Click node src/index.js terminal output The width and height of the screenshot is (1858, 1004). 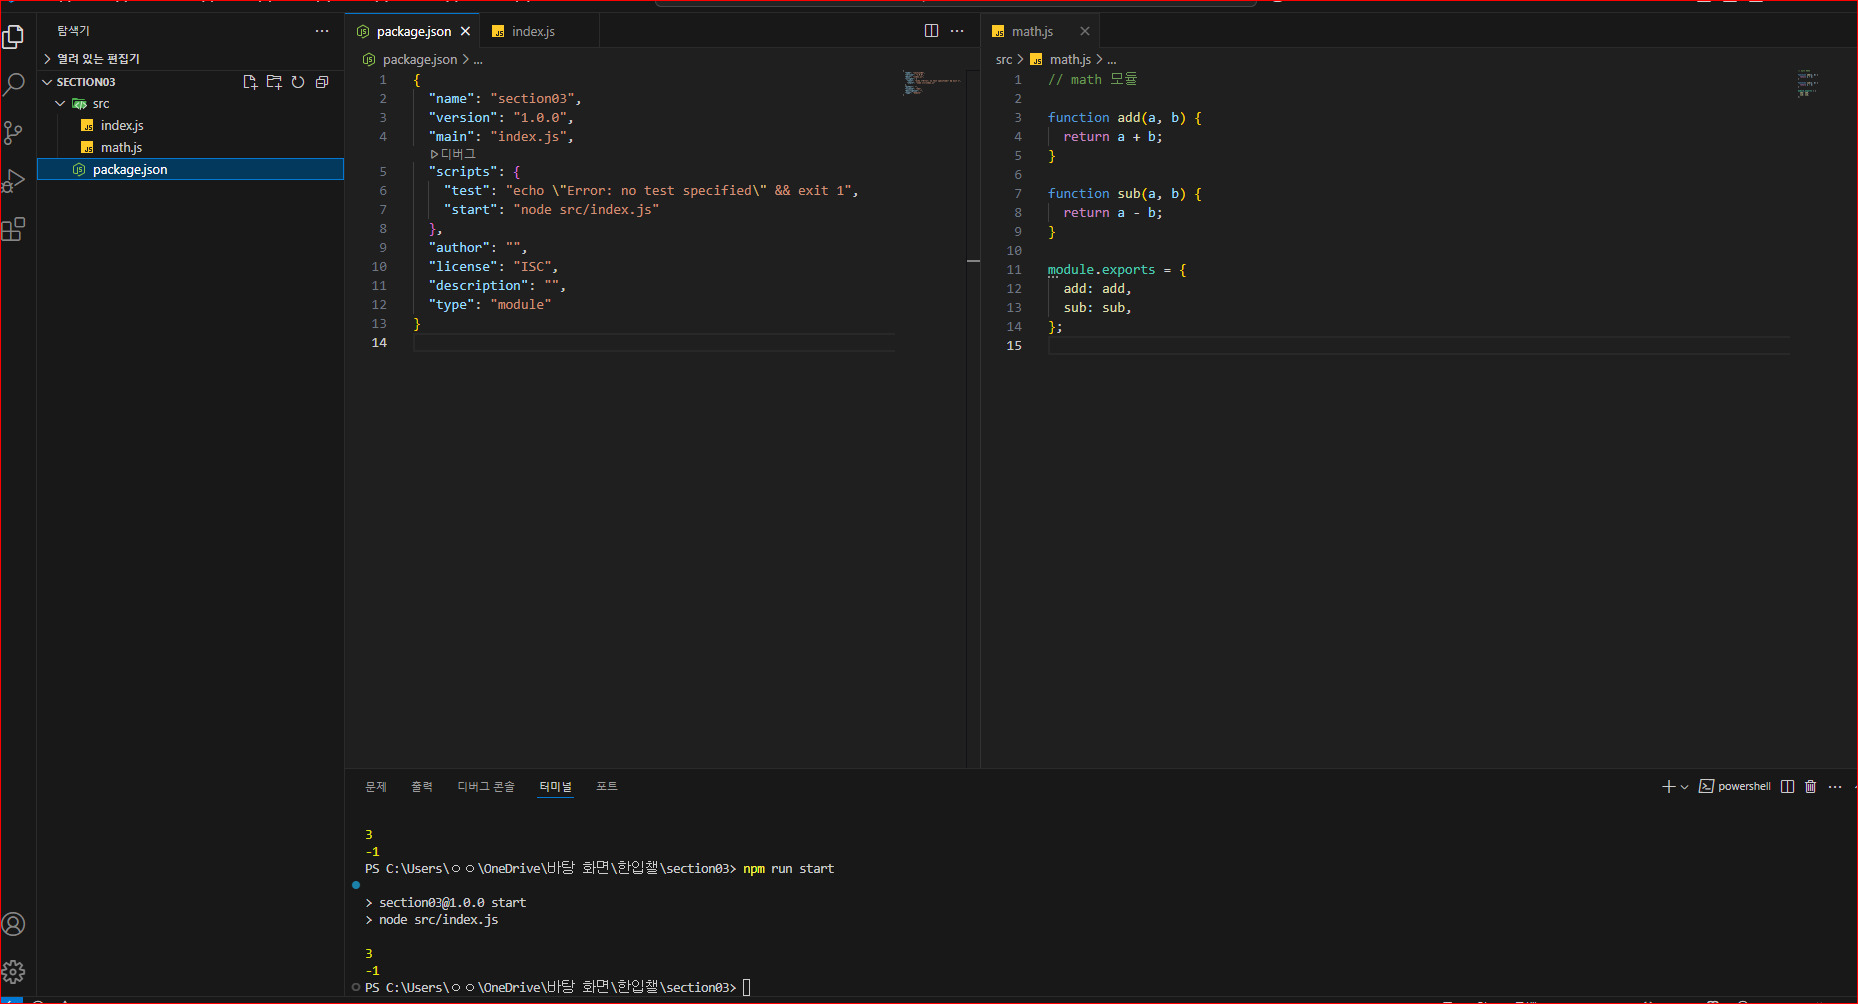[438, 920]
